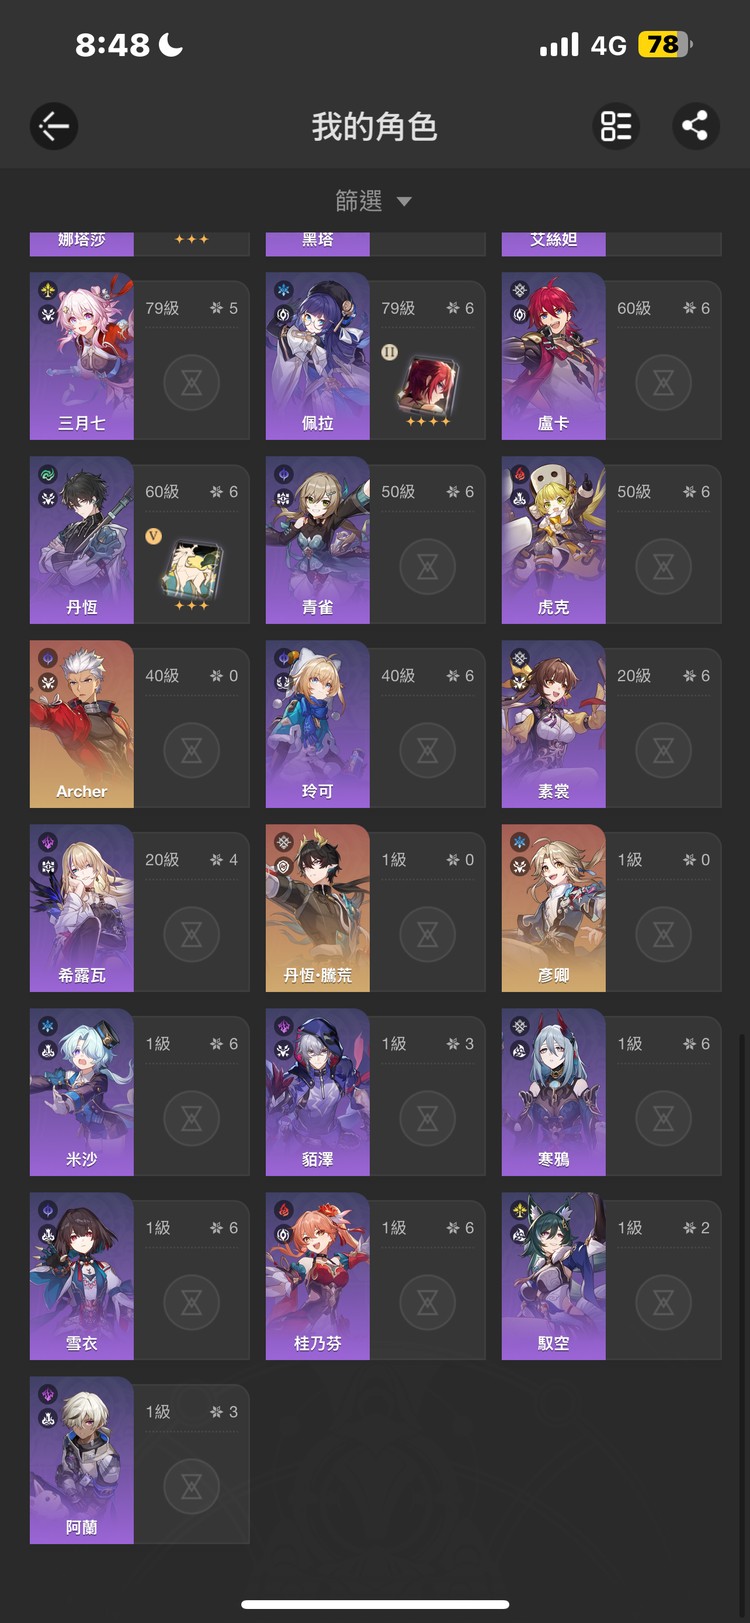Tap the dropdown arrow next to 篩選
Screen dimensions: 750x1623
(404, 202)
